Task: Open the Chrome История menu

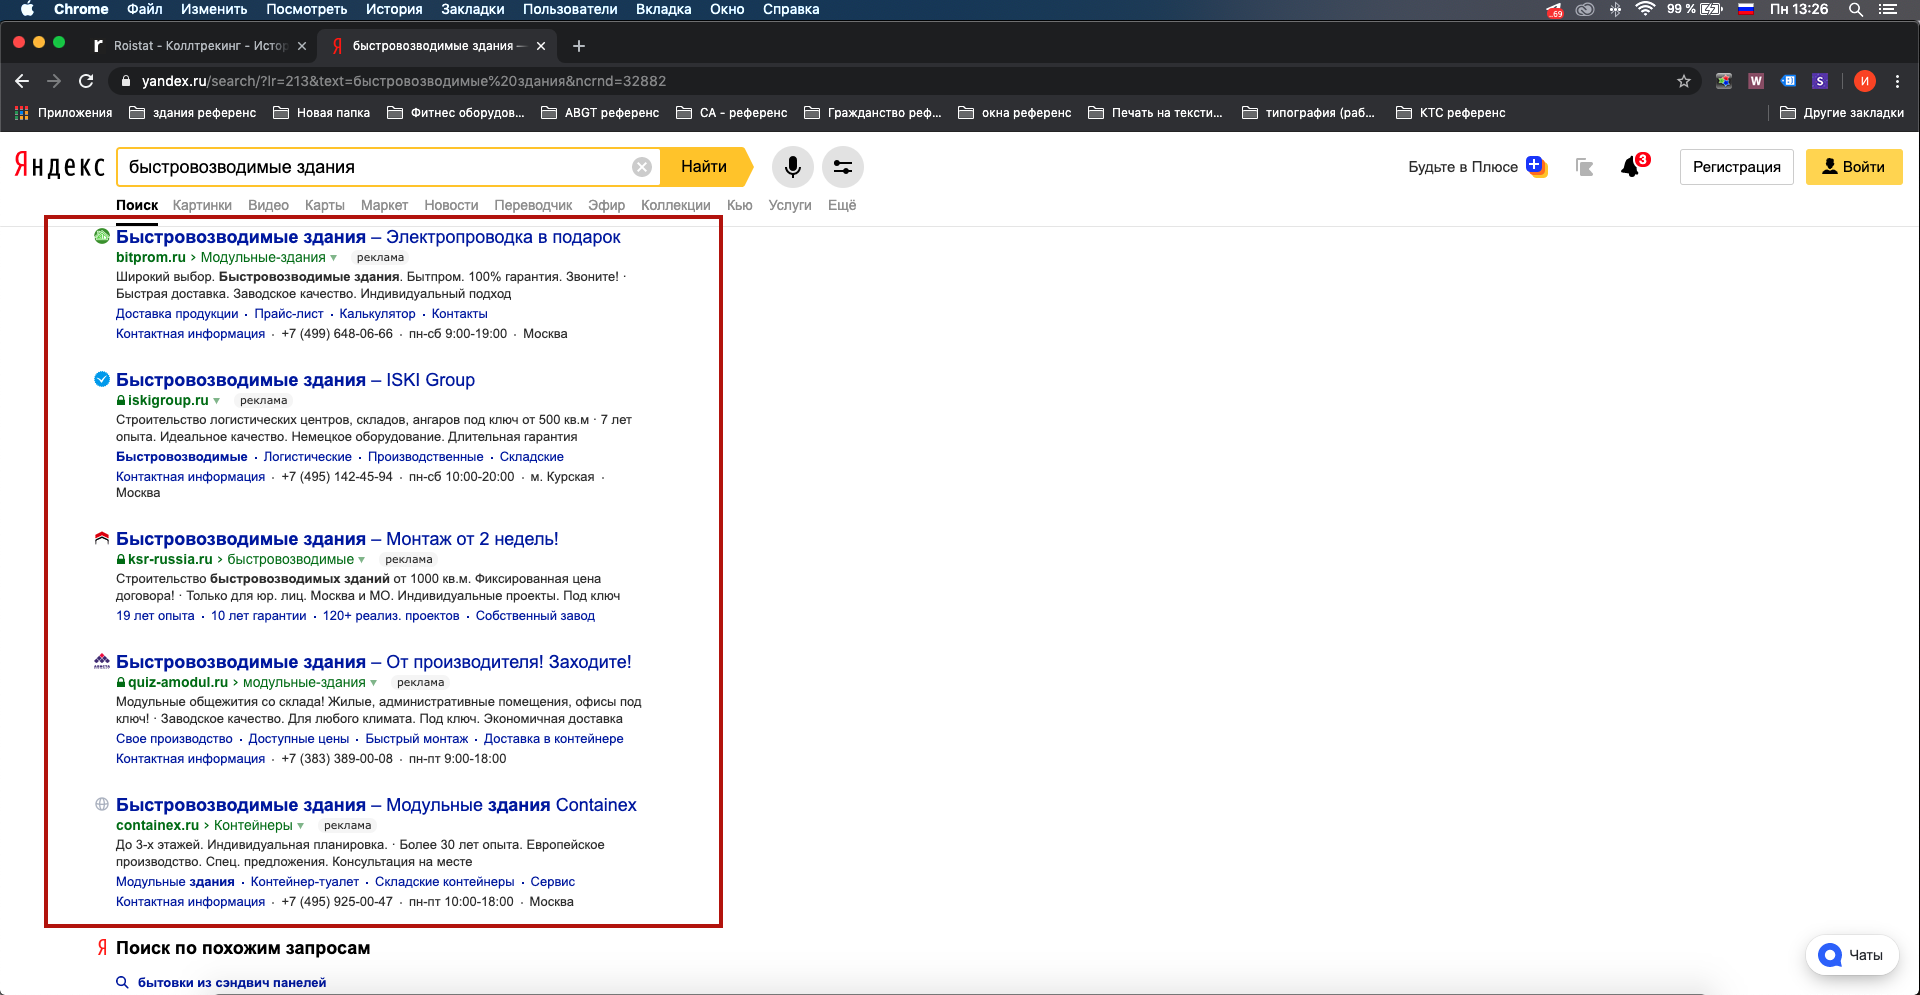Action: pos(394,9)
